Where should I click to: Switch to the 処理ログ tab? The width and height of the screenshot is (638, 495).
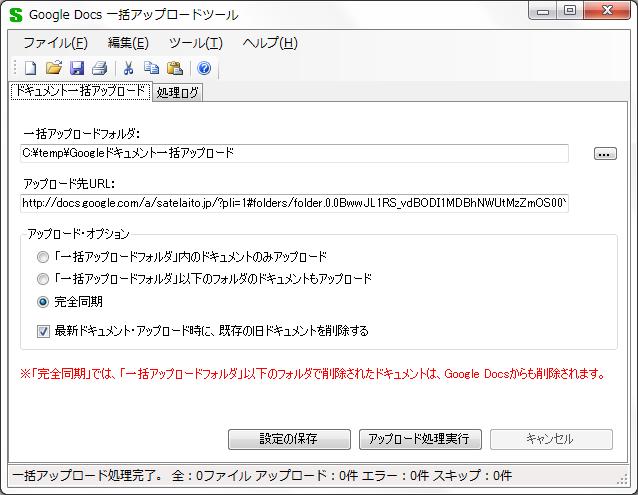pos(178,93)
